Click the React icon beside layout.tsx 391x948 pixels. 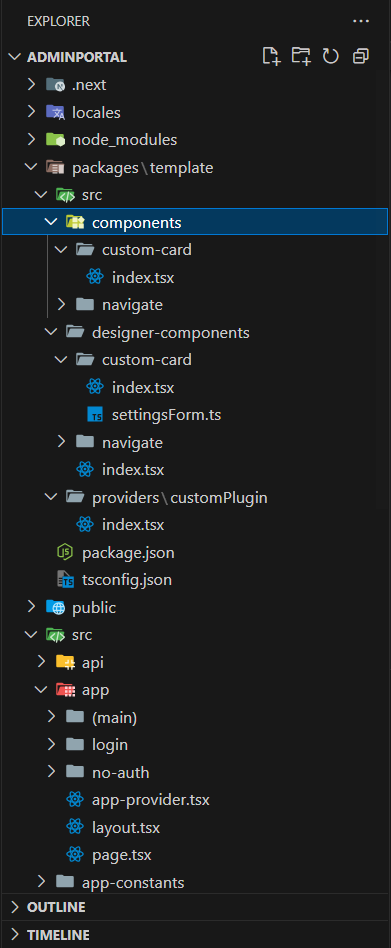(74, 828)
